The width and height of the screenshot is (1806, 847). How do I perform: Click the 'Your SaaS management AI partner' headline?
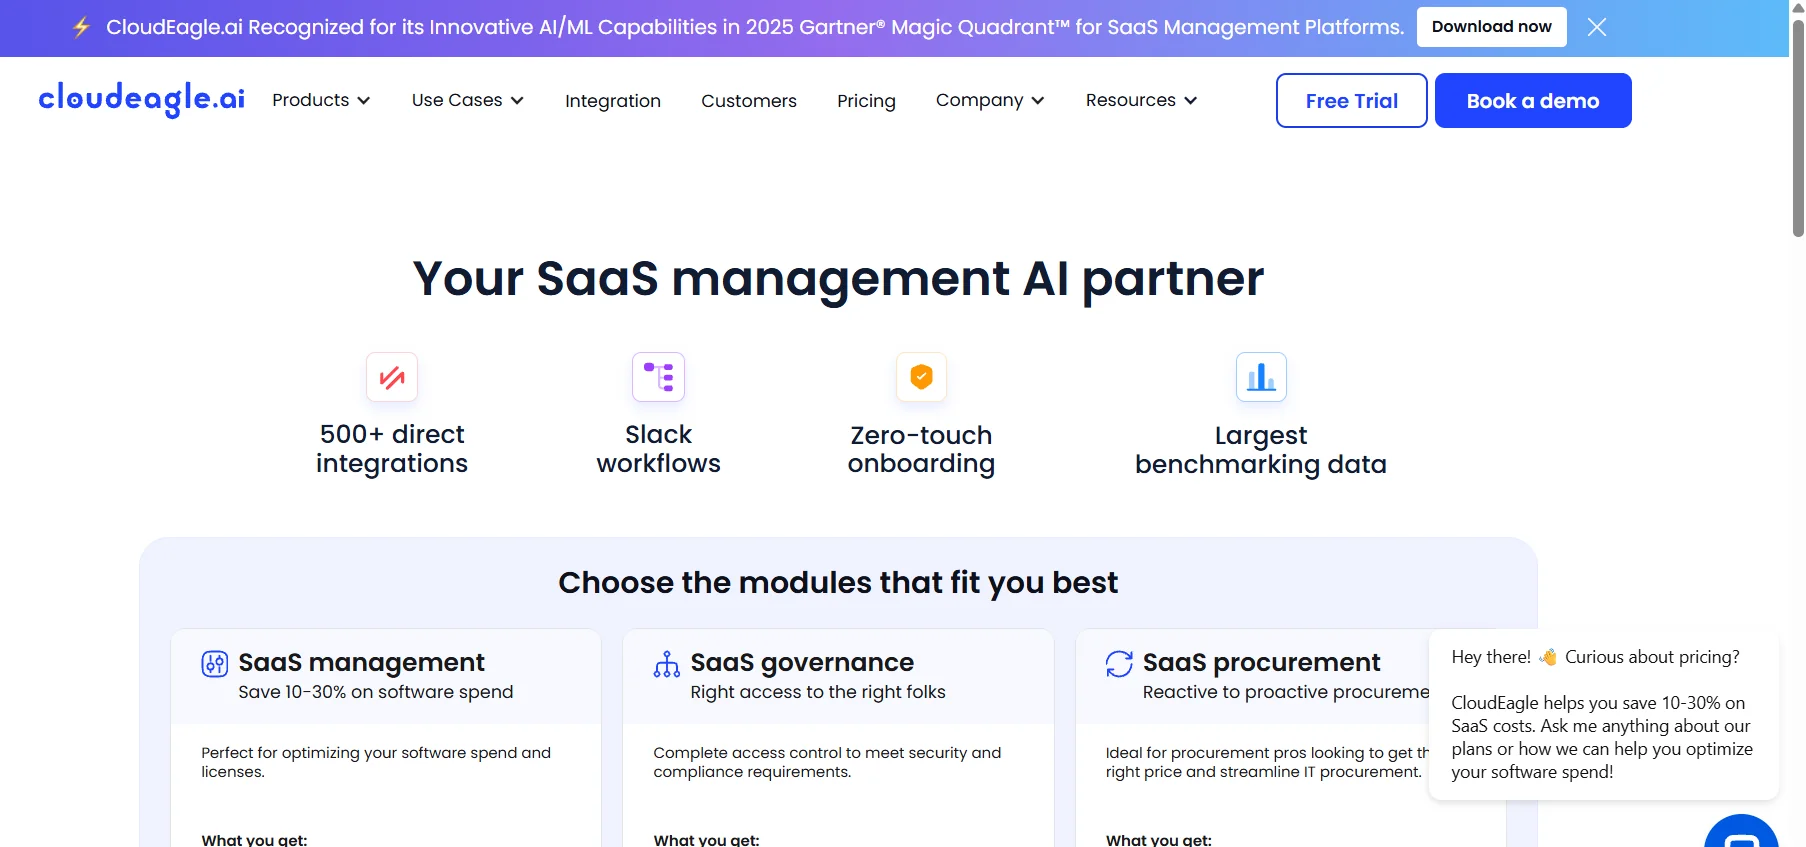(x=838, y=279)
